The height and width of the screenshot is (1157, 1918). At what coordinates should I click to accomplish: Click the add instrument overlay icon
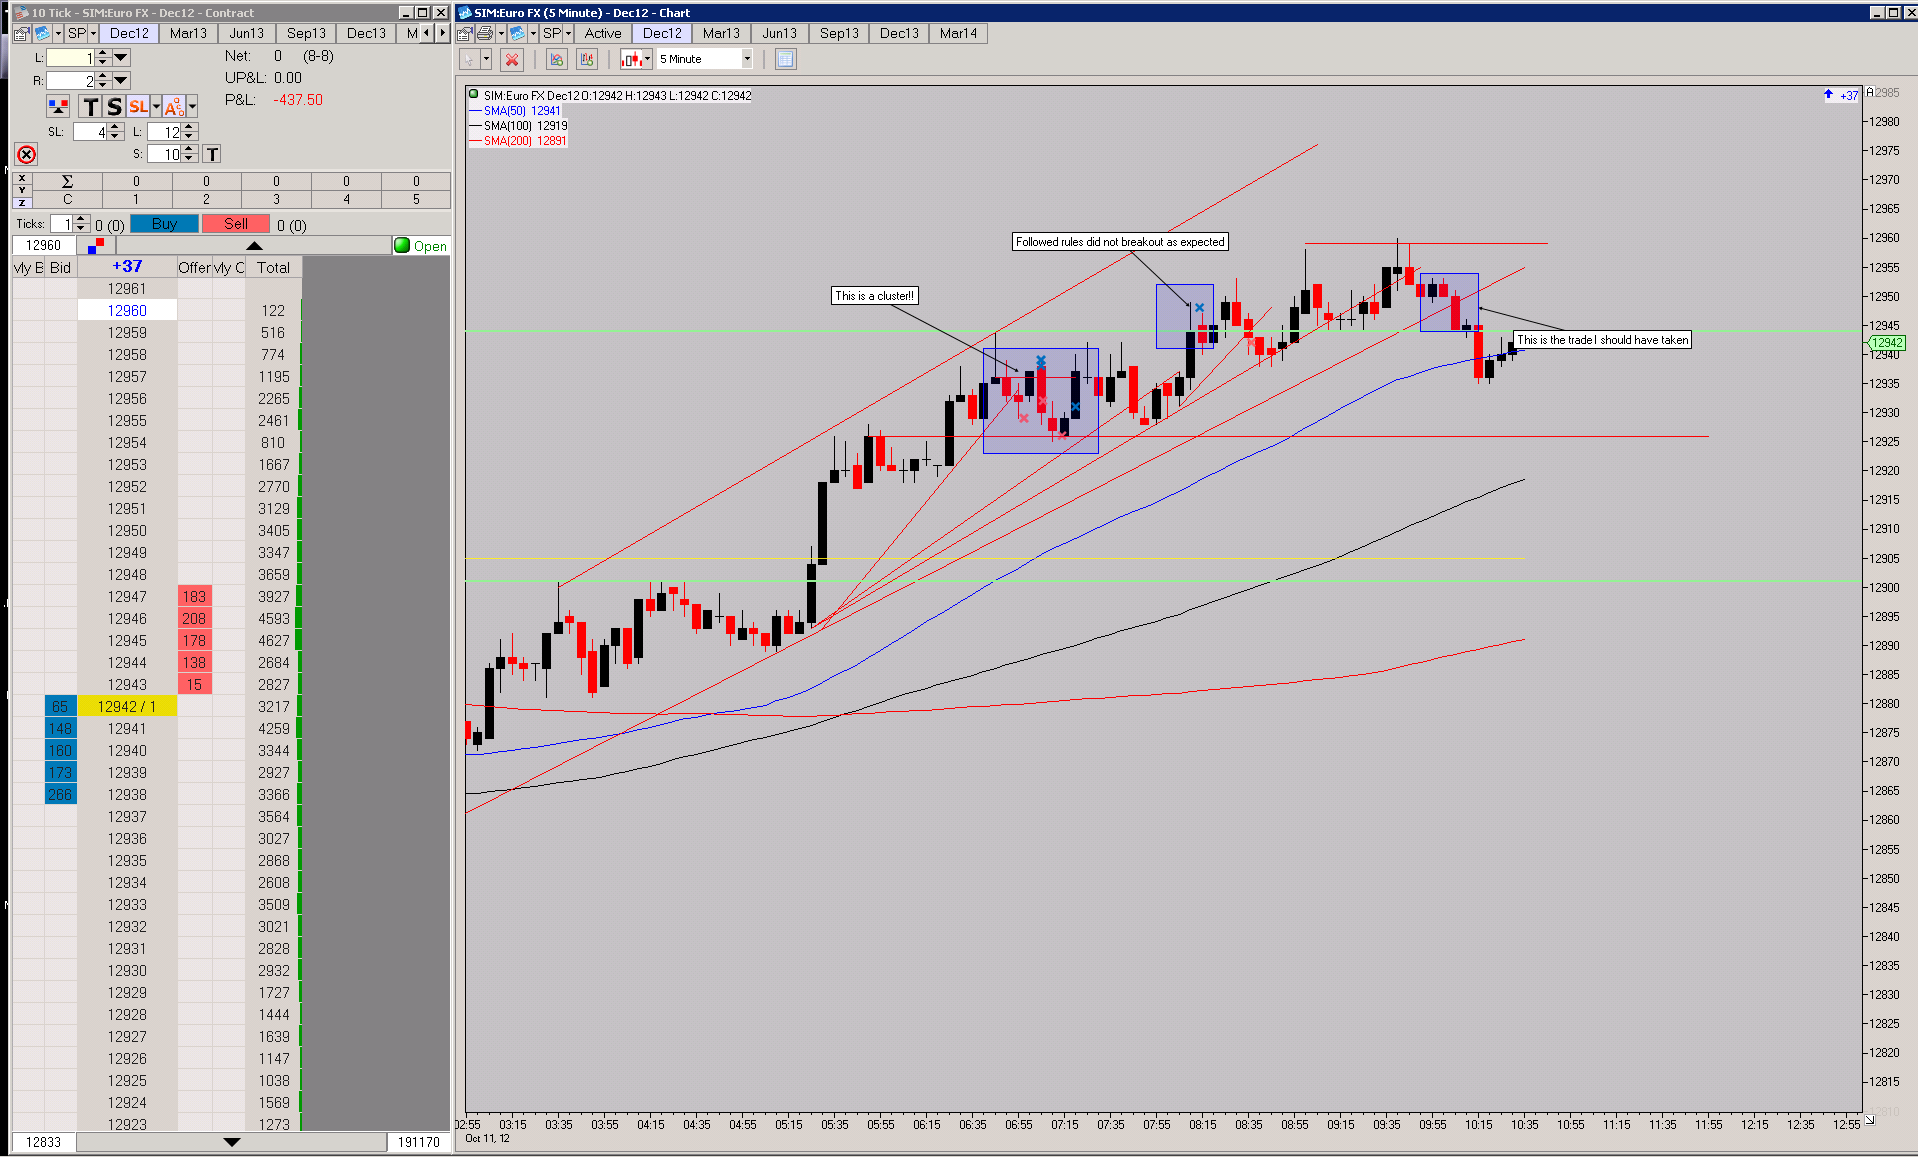tap(587, 60)
